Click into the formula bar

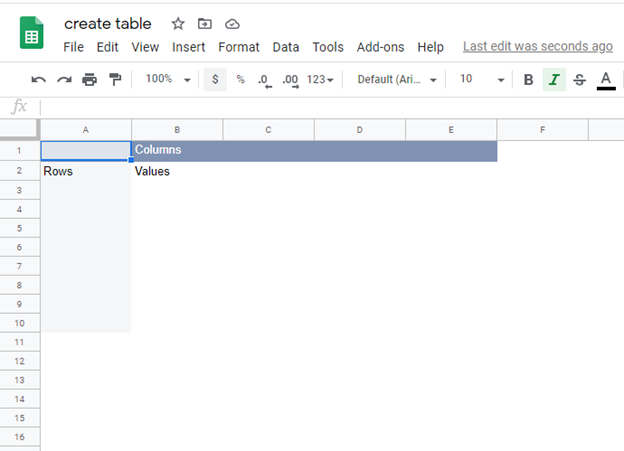332,107
